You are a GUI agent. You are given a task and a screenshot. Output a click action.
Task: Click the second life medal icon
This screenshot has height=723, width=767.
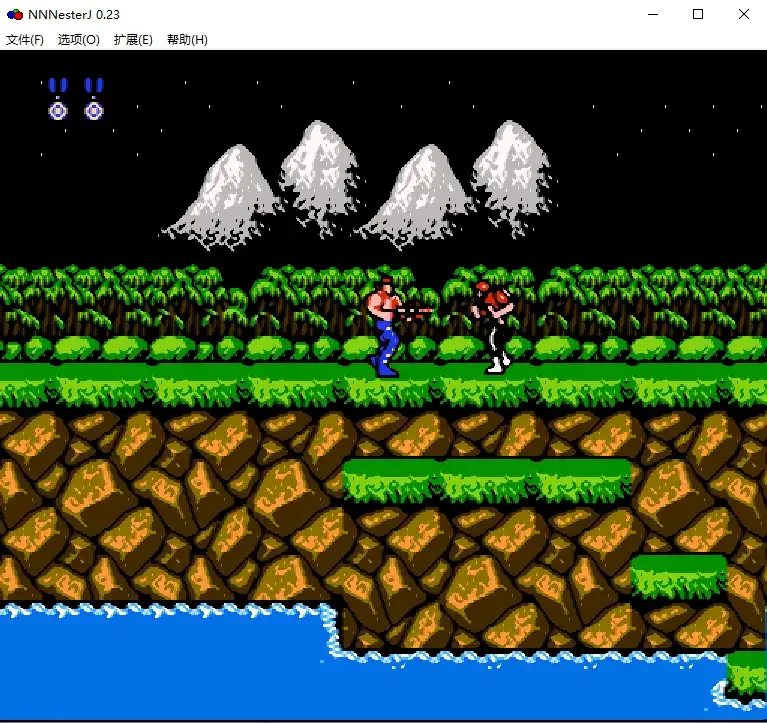[94, 99]
